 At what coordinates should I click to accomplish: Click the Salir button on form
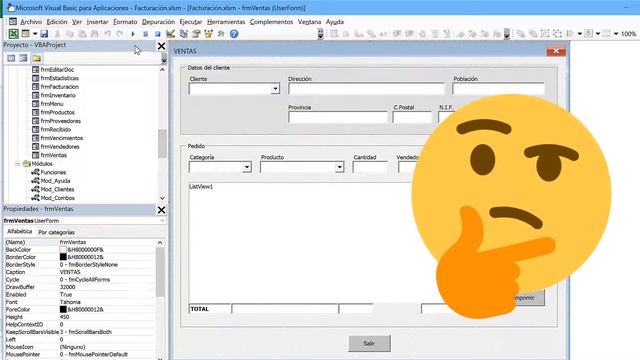click(x=369, y=343)
